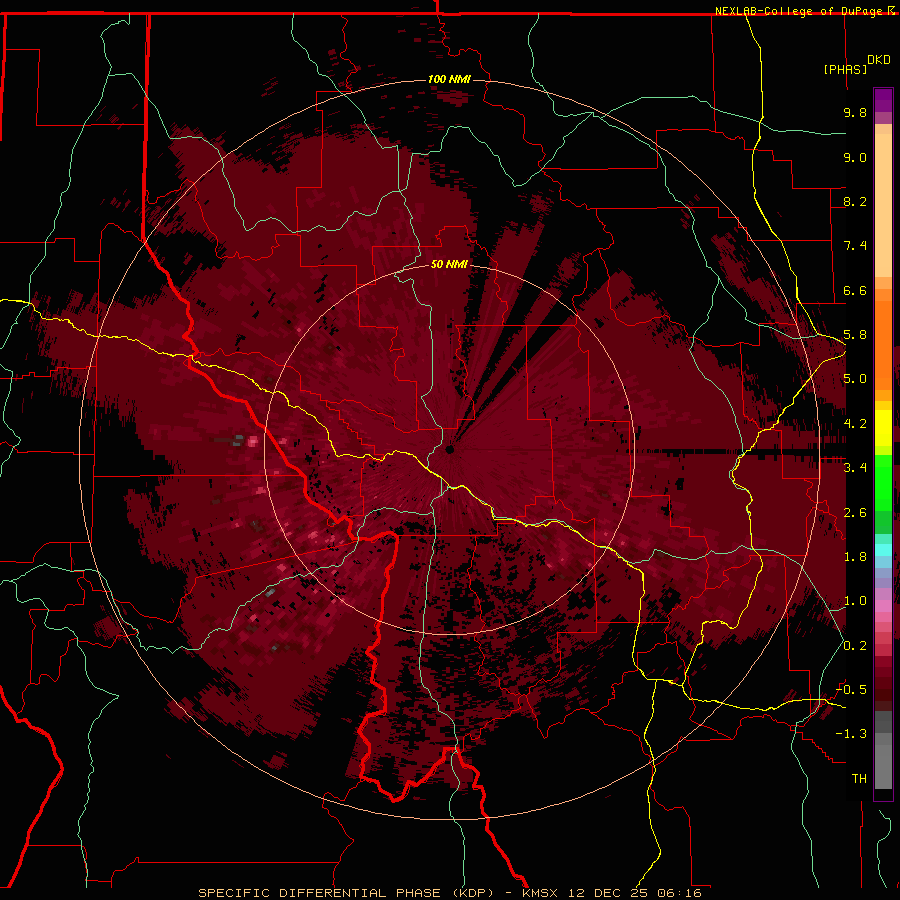Click the TH threshold label on scale
Screen dimensions: 900x900
pos(859,779)
